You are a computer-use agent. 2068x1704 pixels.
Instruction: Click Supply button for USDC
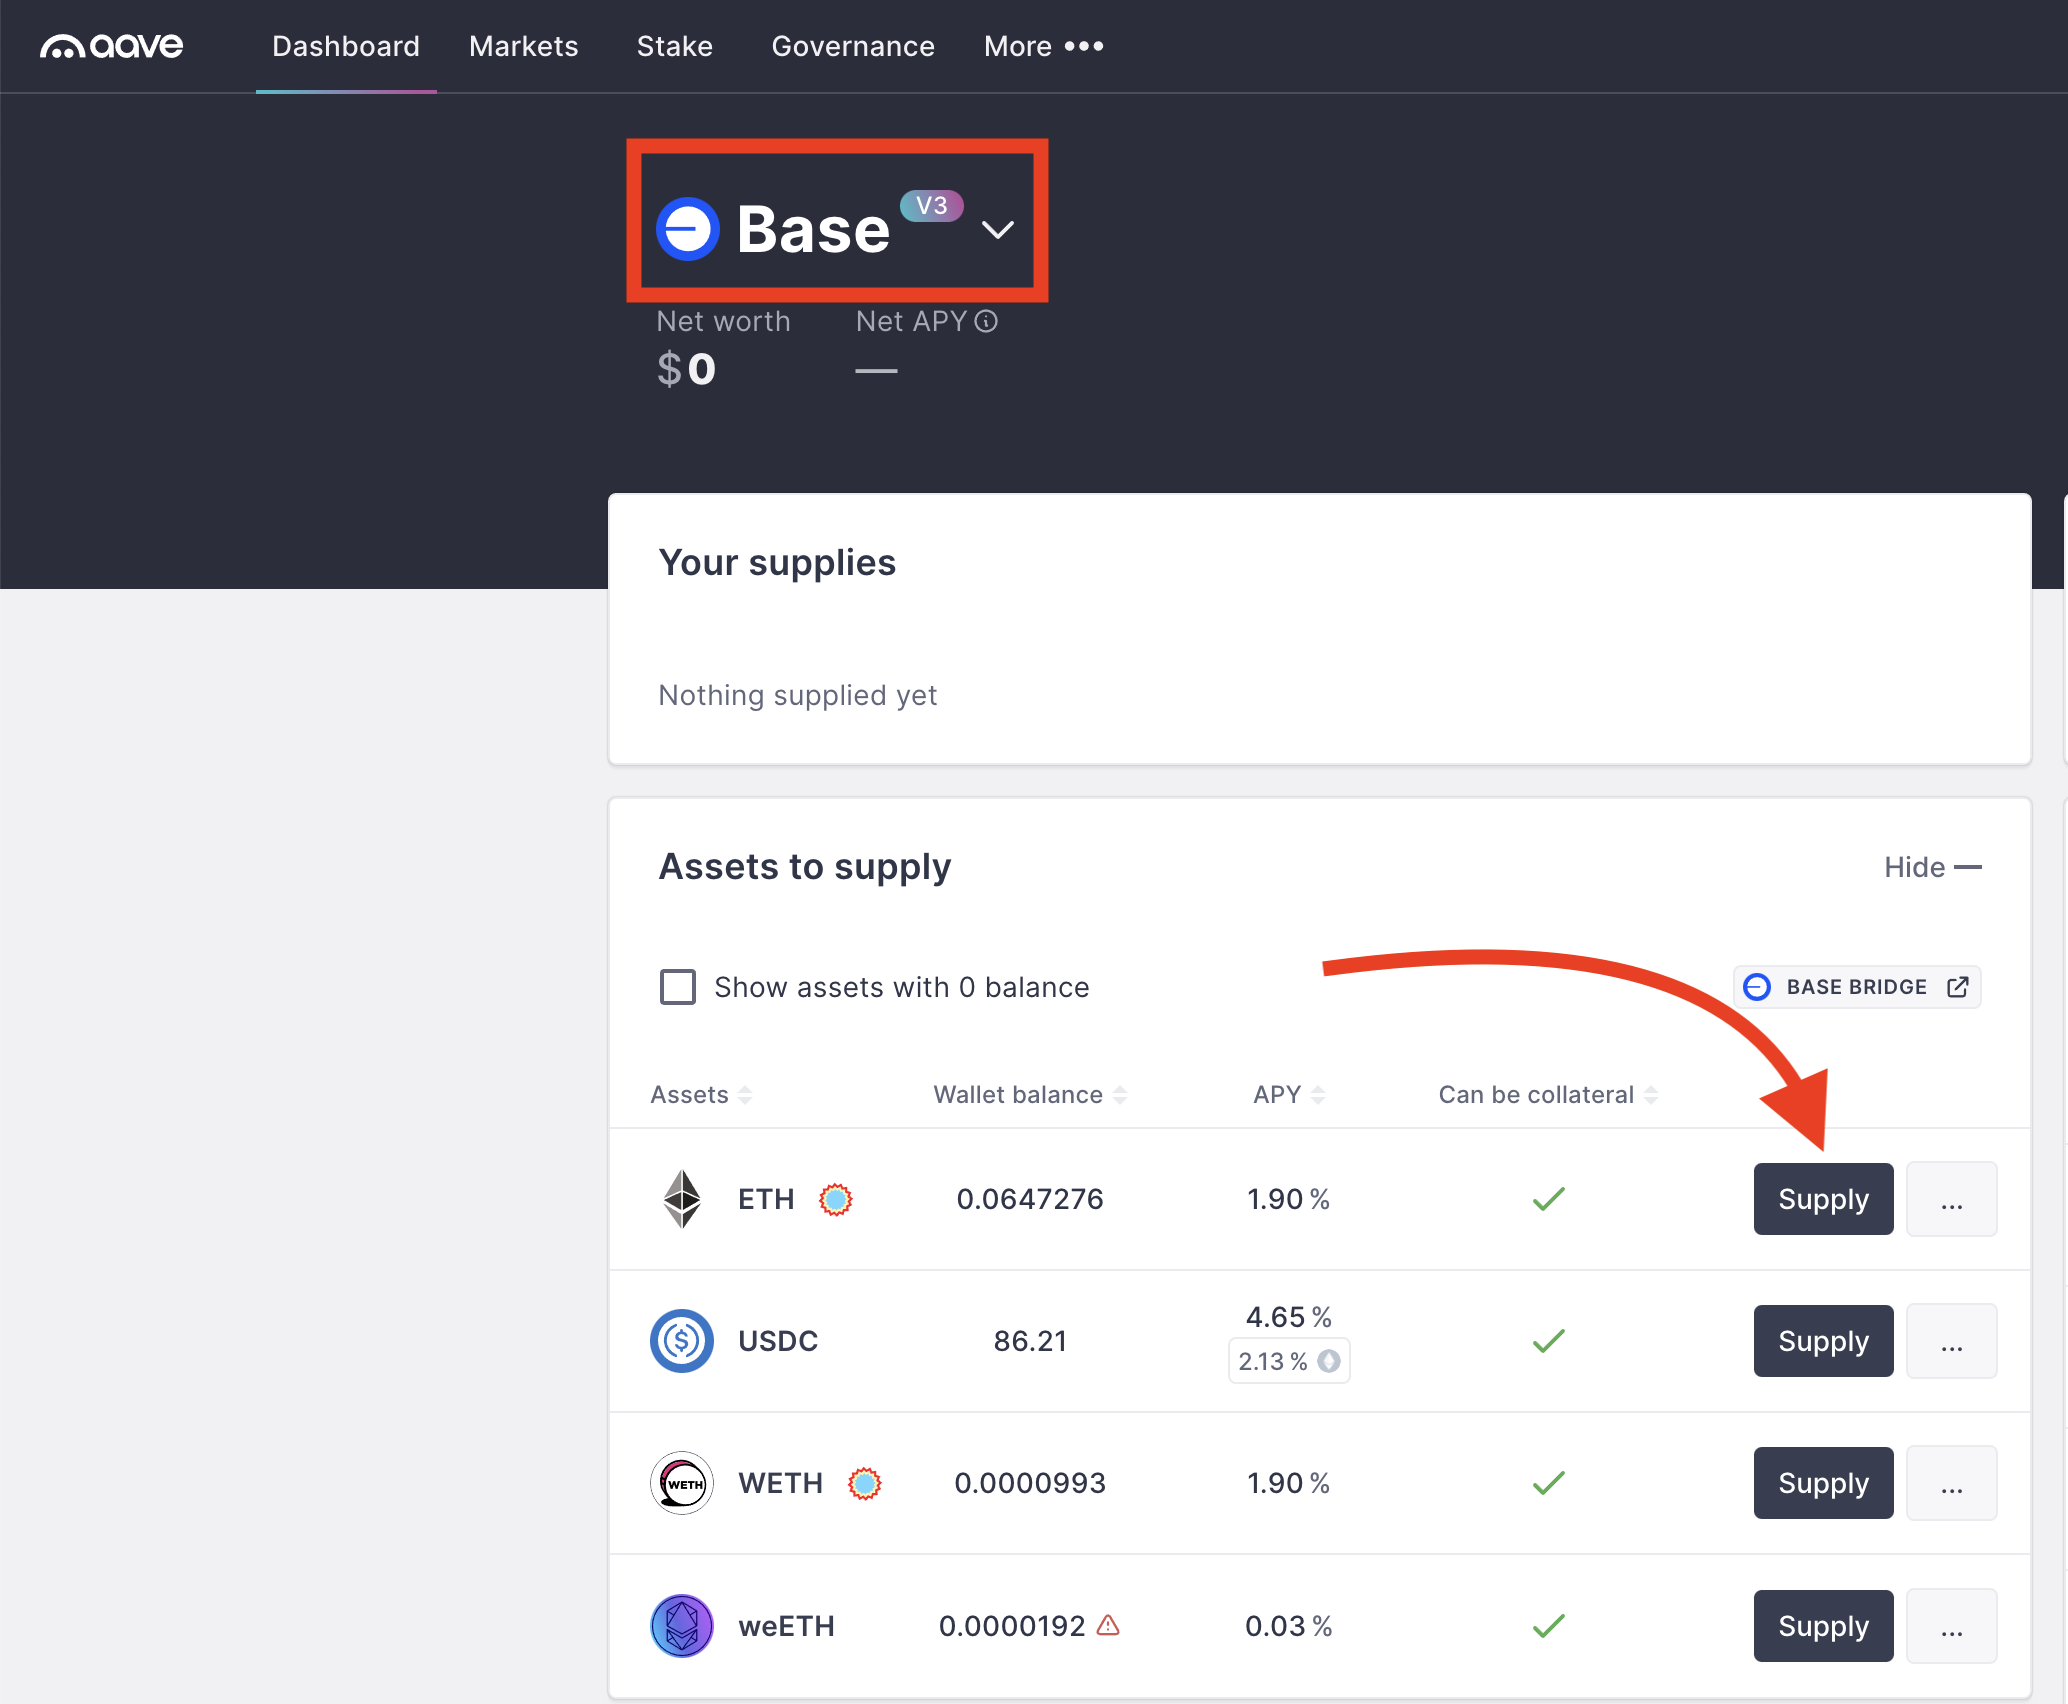(1822, 1341)
